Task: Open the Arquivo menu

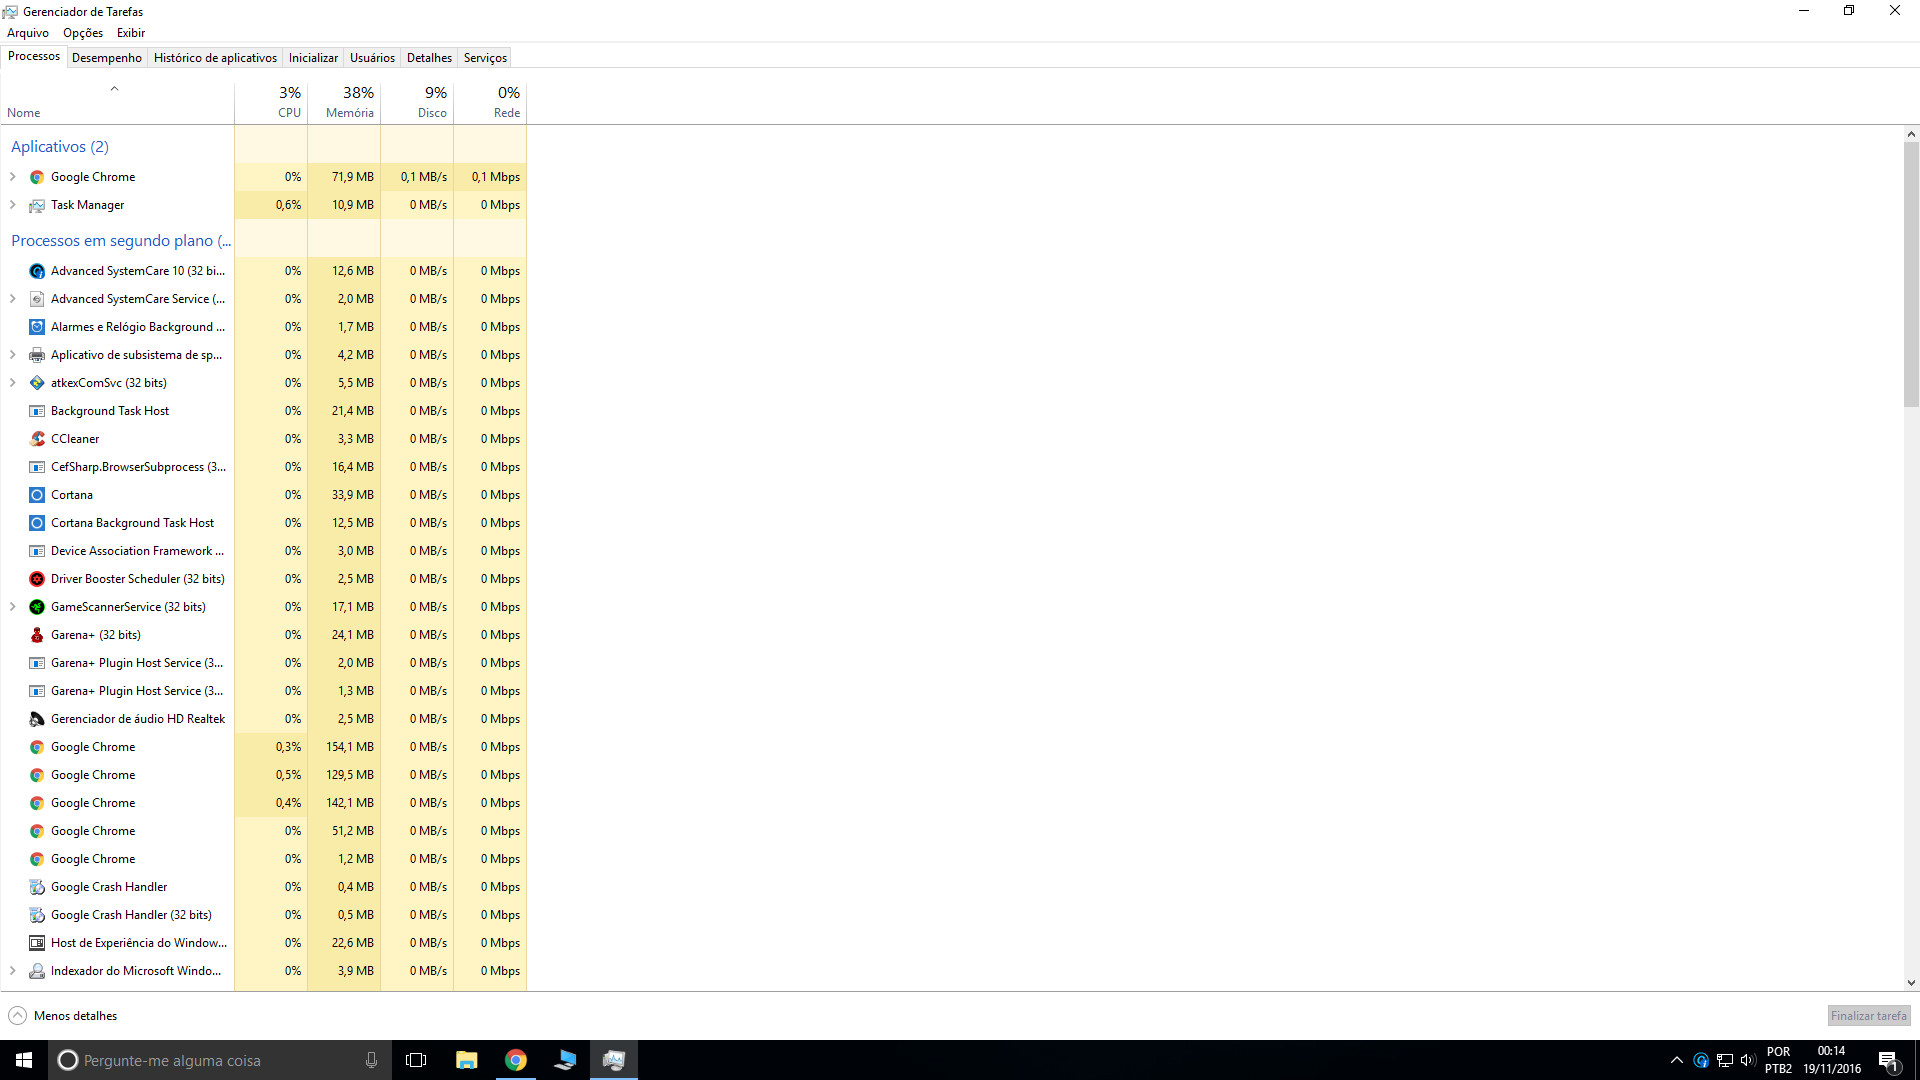Action: (x=28, y=33)
